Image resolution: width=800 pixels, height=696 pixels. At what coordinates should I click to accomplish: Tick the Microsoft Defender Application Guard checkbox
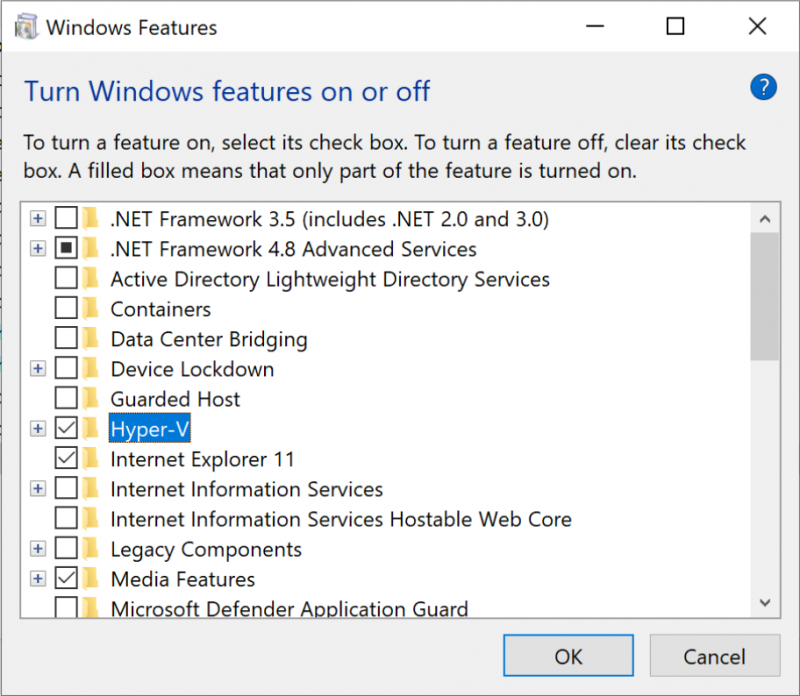pyautogui.click(x=66, y=607)
